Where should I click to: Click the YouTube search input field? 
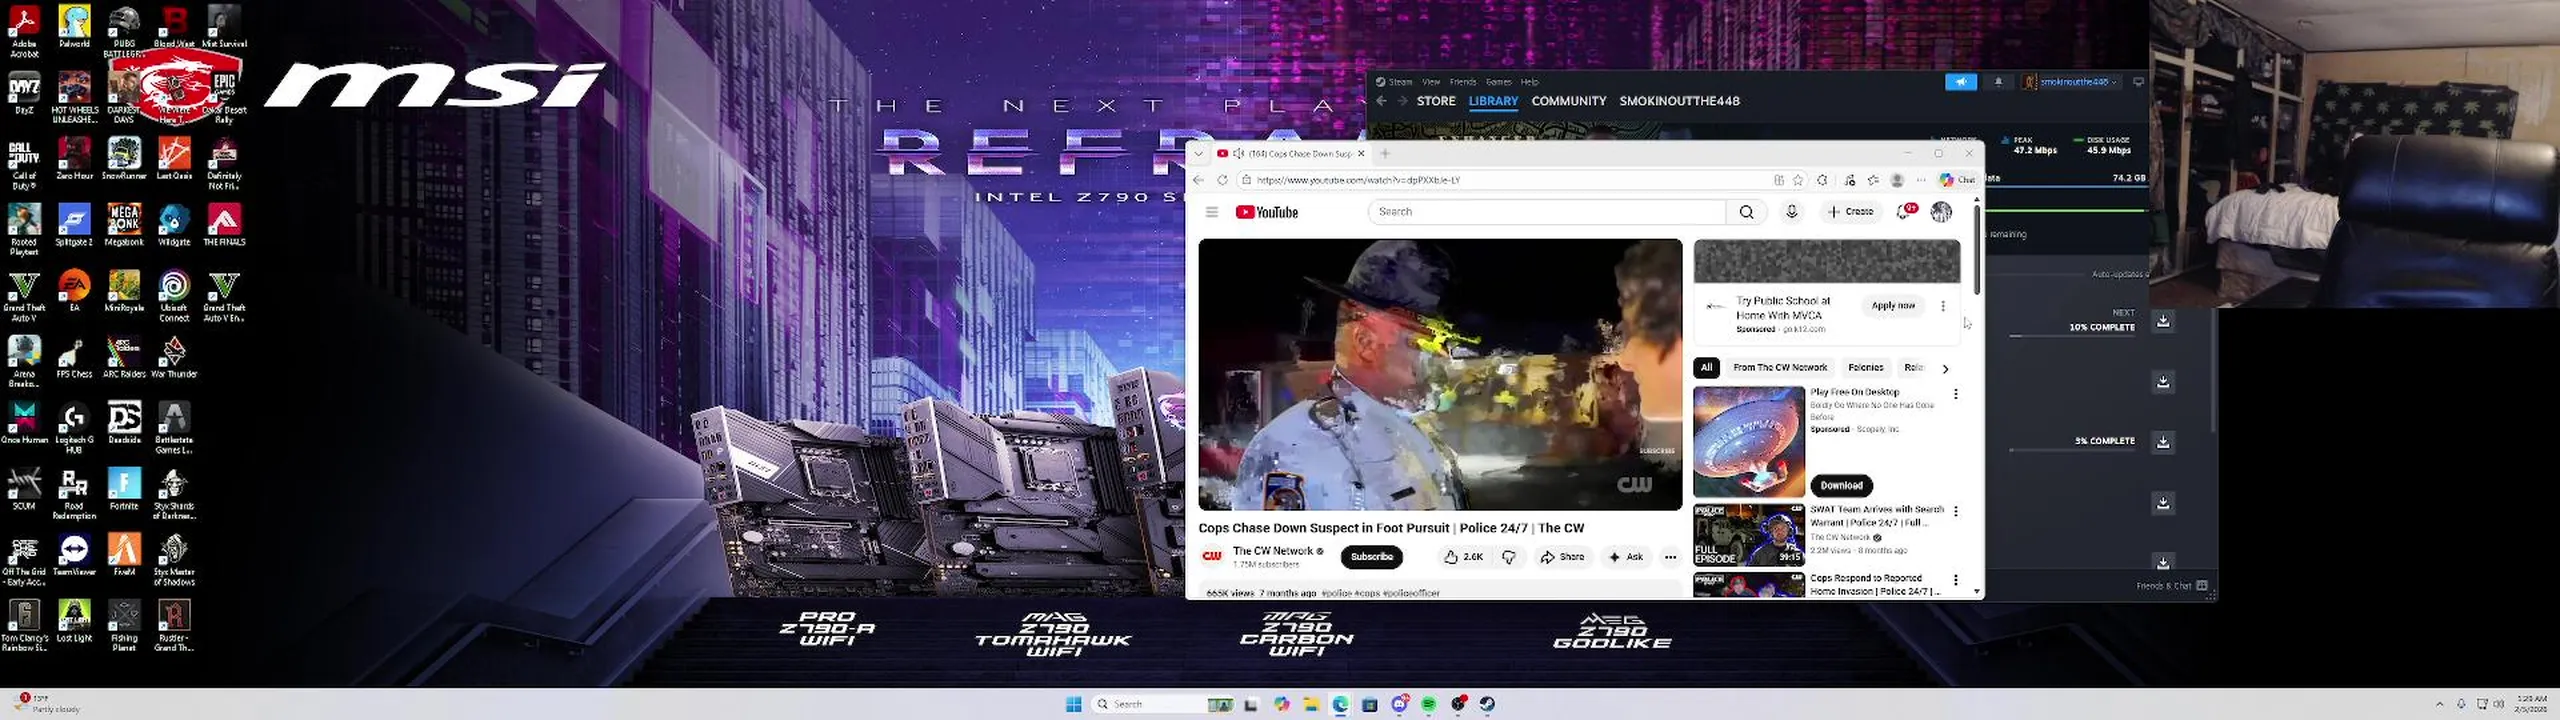(x=1547, y=212)
